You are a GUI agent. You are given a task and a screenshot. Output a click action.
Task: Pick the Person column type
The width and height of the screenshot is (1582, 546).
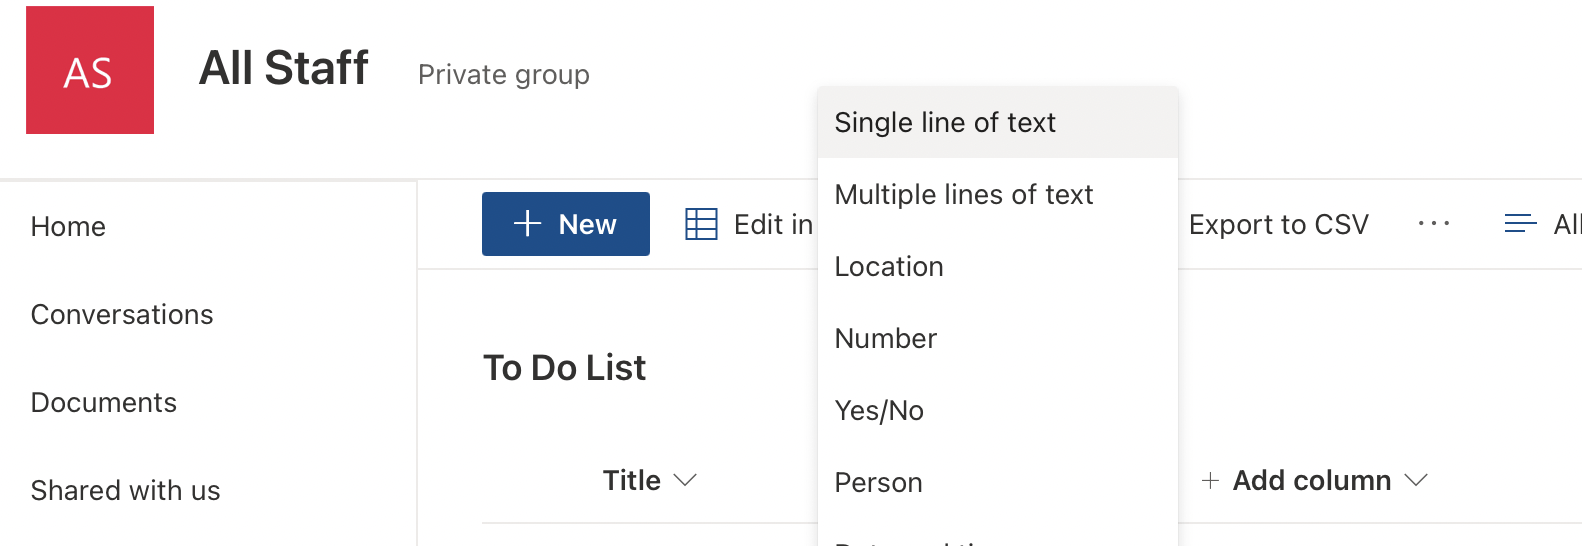[x=878, y=482]
